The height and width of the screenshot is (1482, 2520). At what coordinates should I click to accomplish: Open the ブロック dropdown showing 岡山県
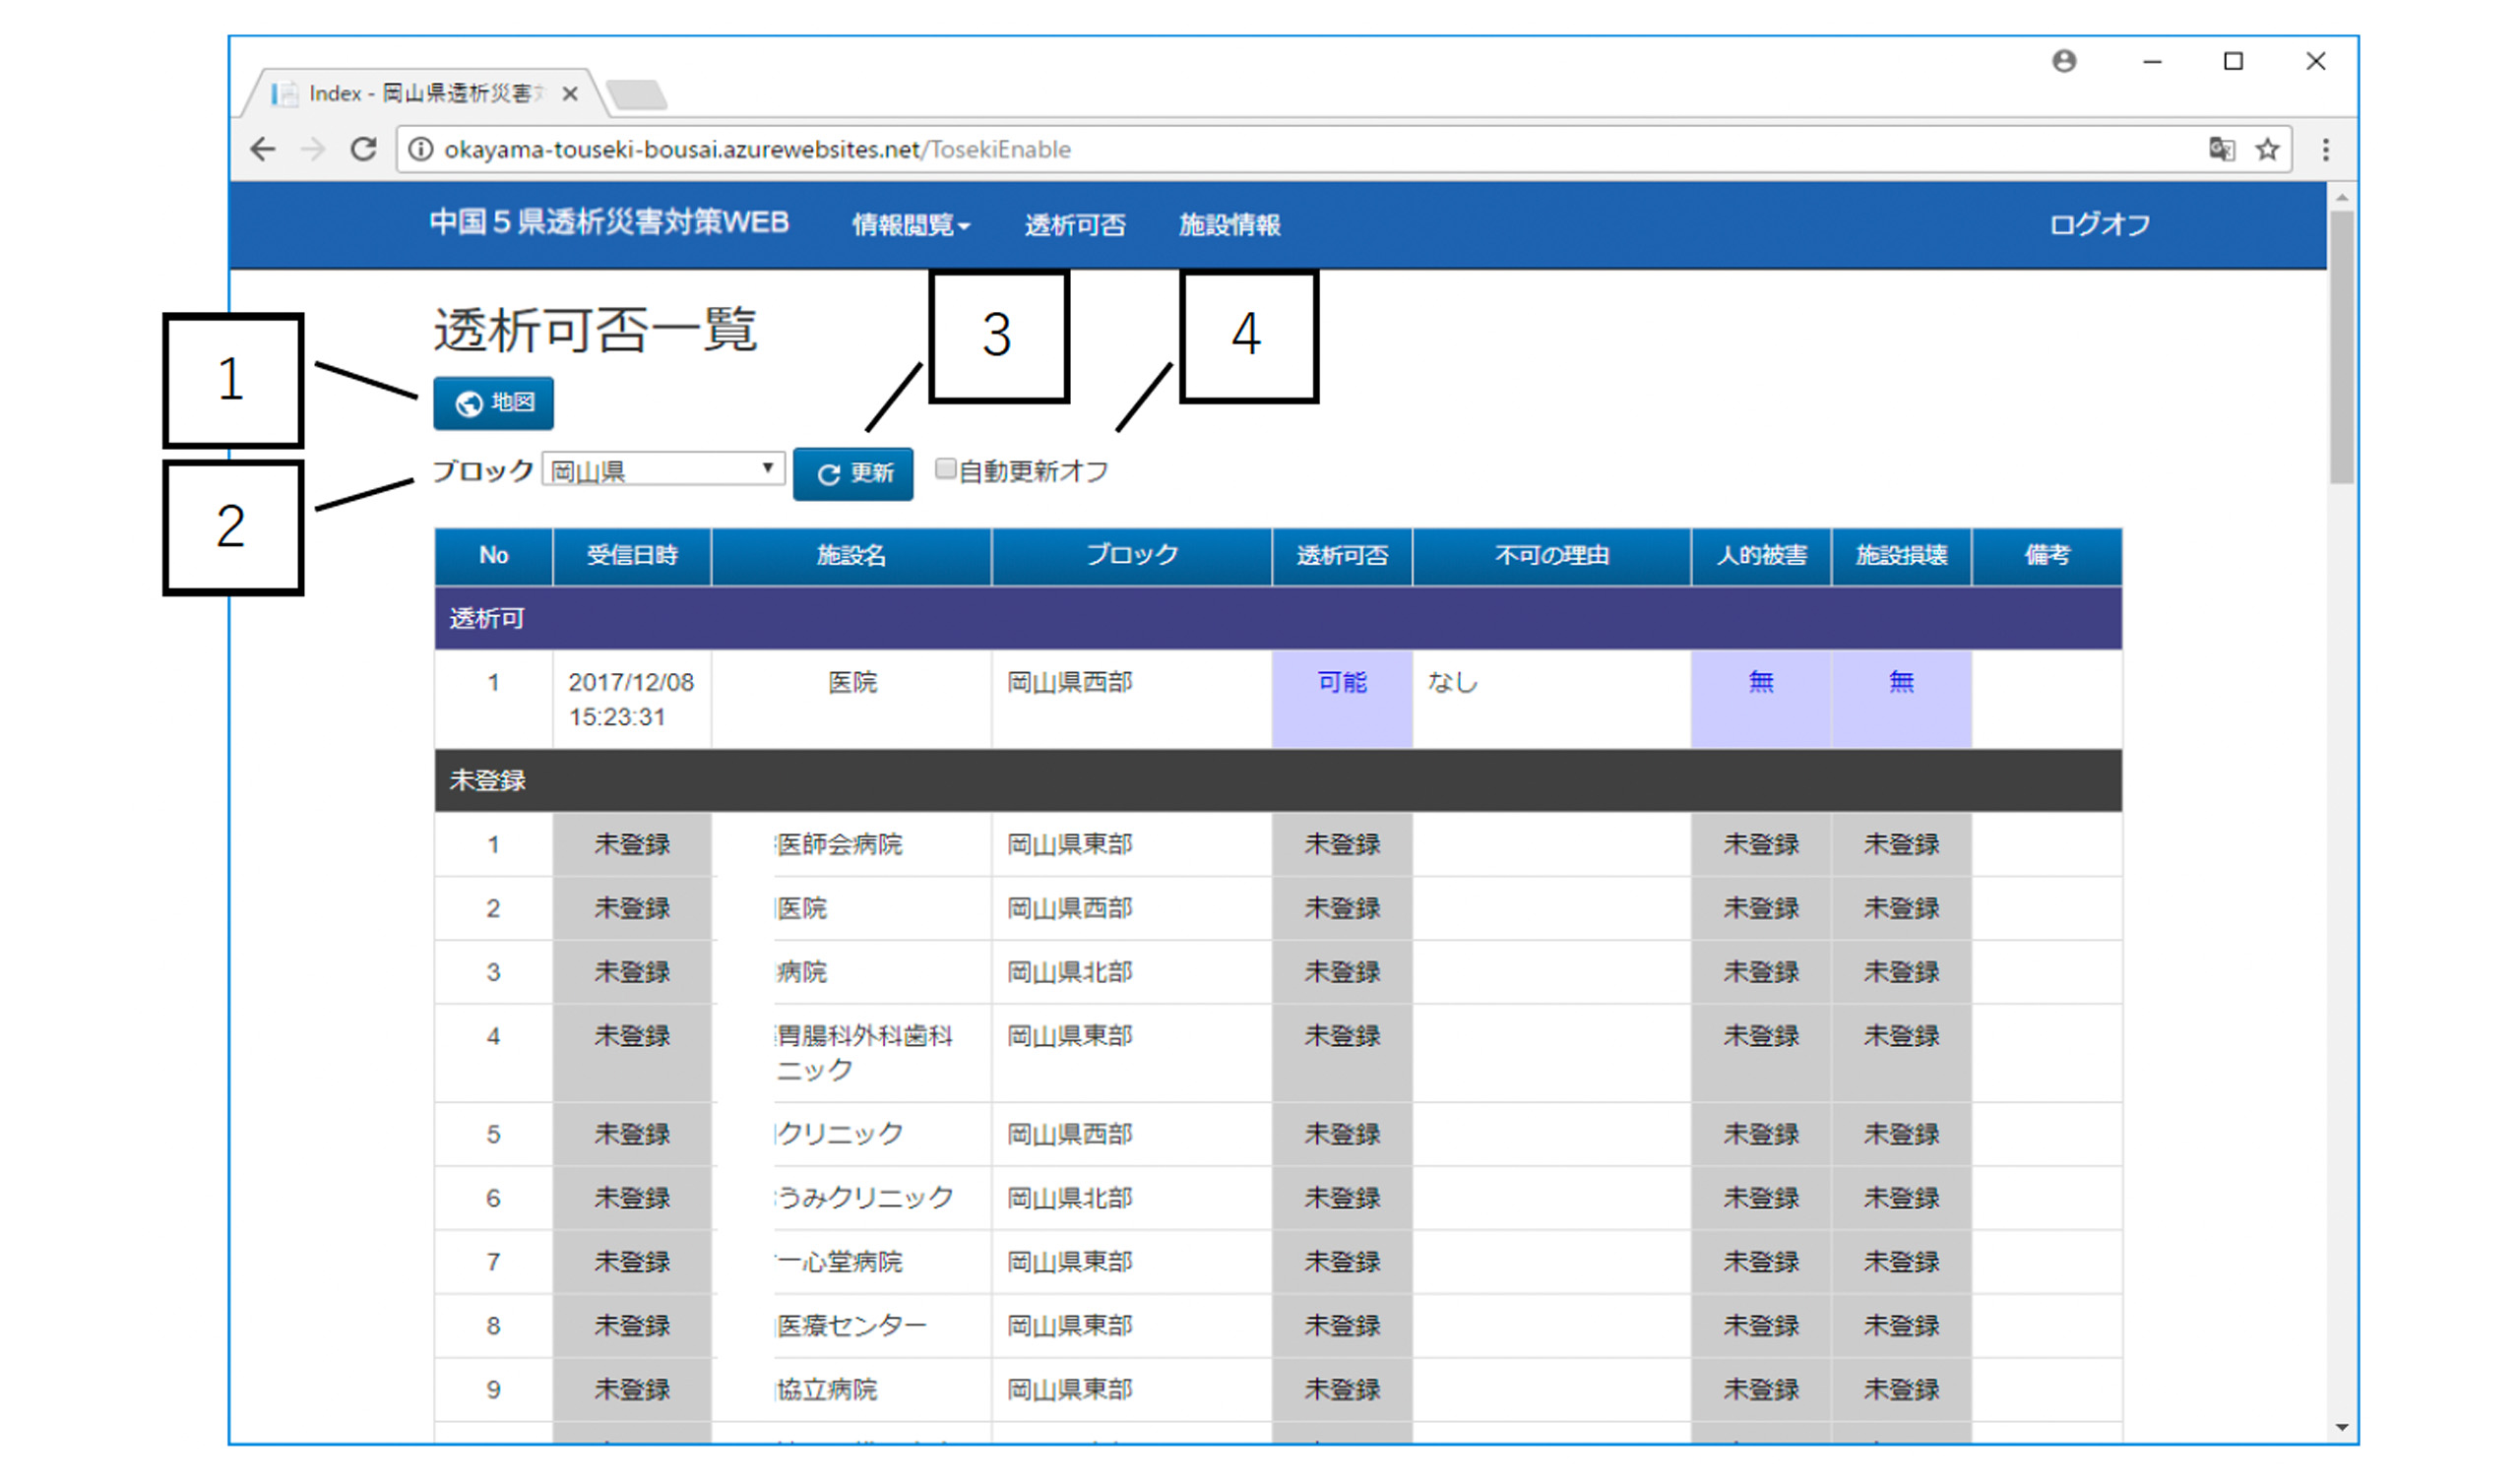coord(662,470)
